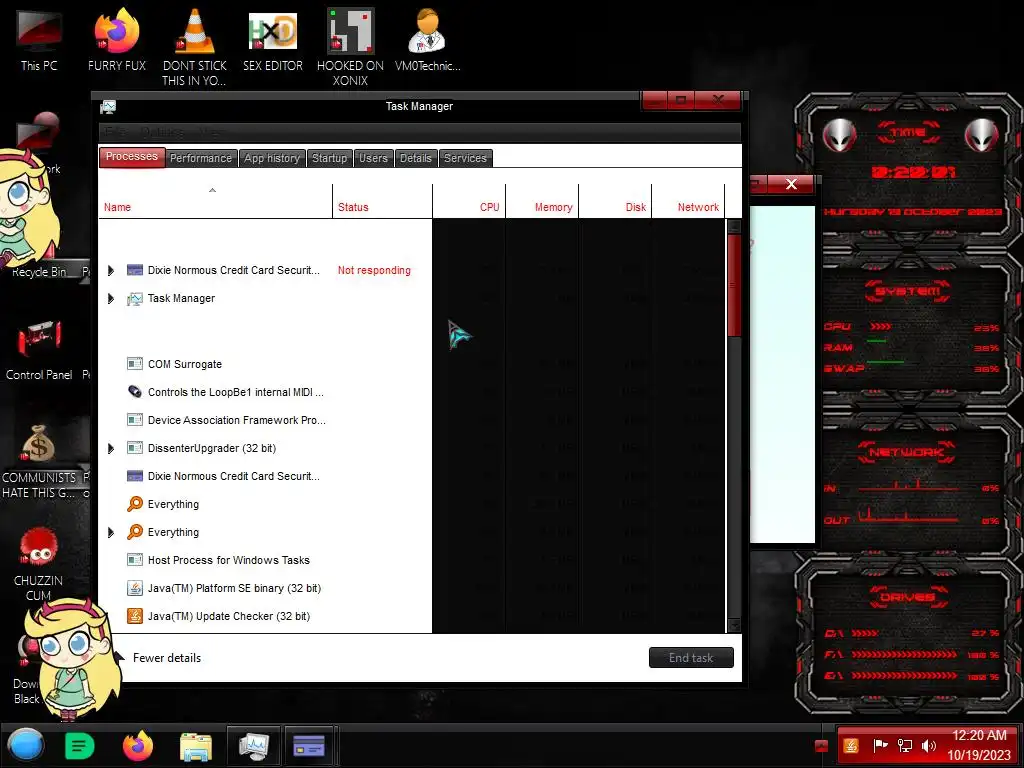Image resolution: width=1024 pixels, height=768 pixels.
Task: Click the scrollbar up arrow in process list
Action: click(x=734, y=227)
